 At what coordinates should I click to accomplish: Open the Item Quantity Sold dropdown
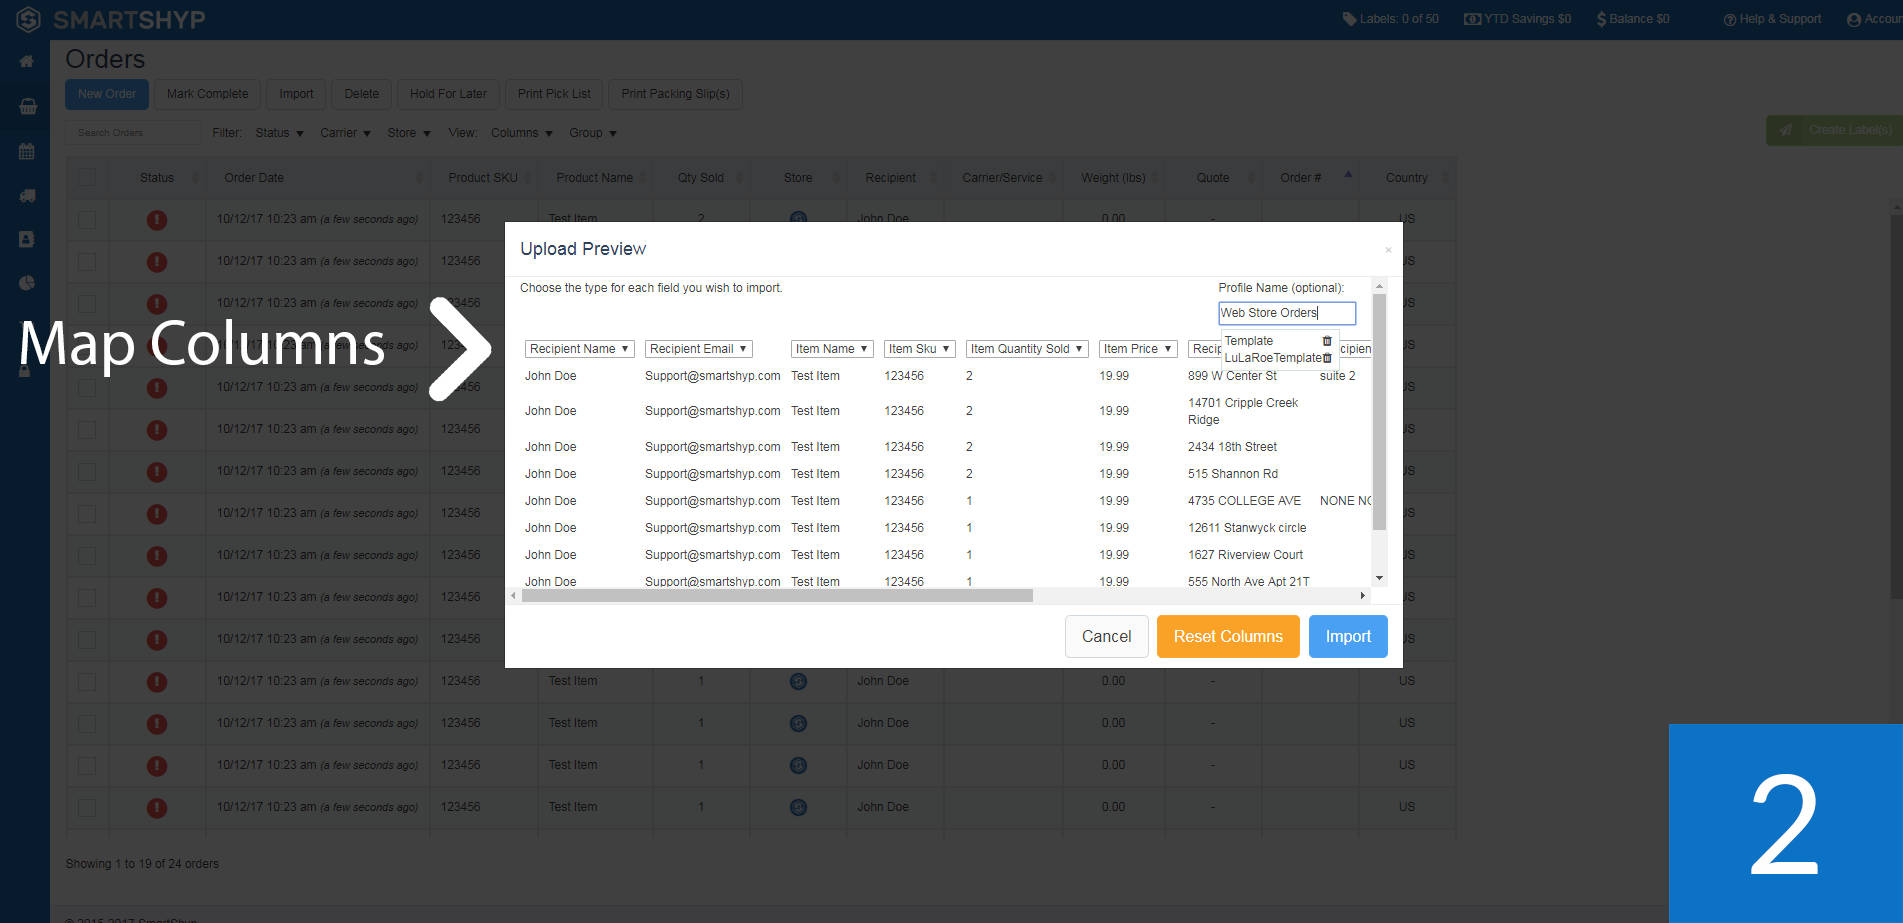pos(1026,348)
